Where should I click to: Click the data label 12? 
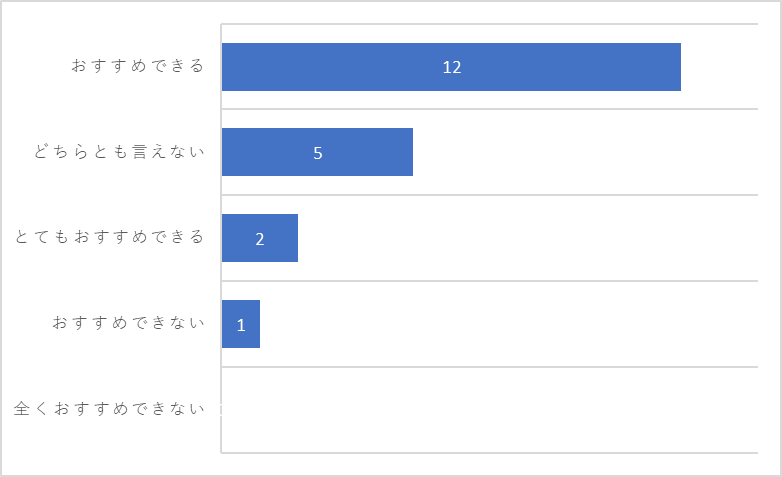[452, 67]
